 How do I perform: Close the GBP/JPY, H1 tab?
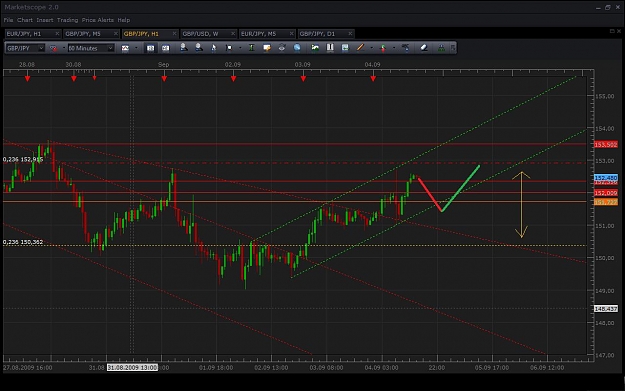click(x=174, y=34)
